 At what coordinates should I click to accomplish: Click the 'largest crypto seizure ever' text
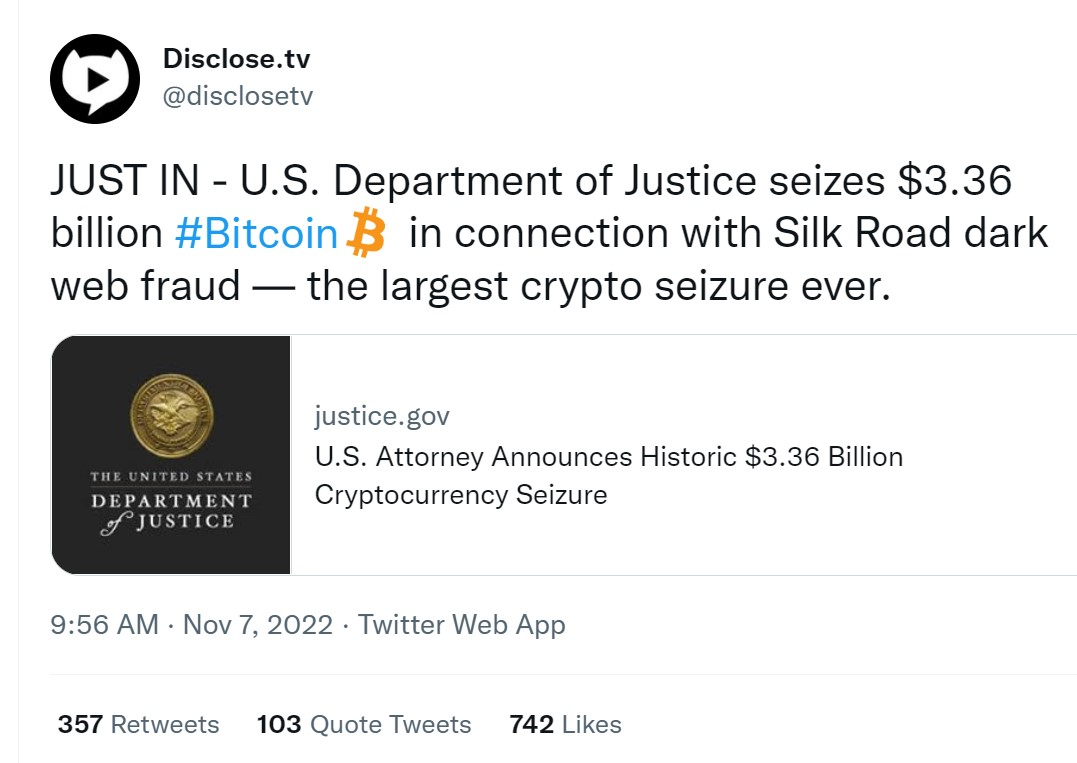(x=635, y=286)
